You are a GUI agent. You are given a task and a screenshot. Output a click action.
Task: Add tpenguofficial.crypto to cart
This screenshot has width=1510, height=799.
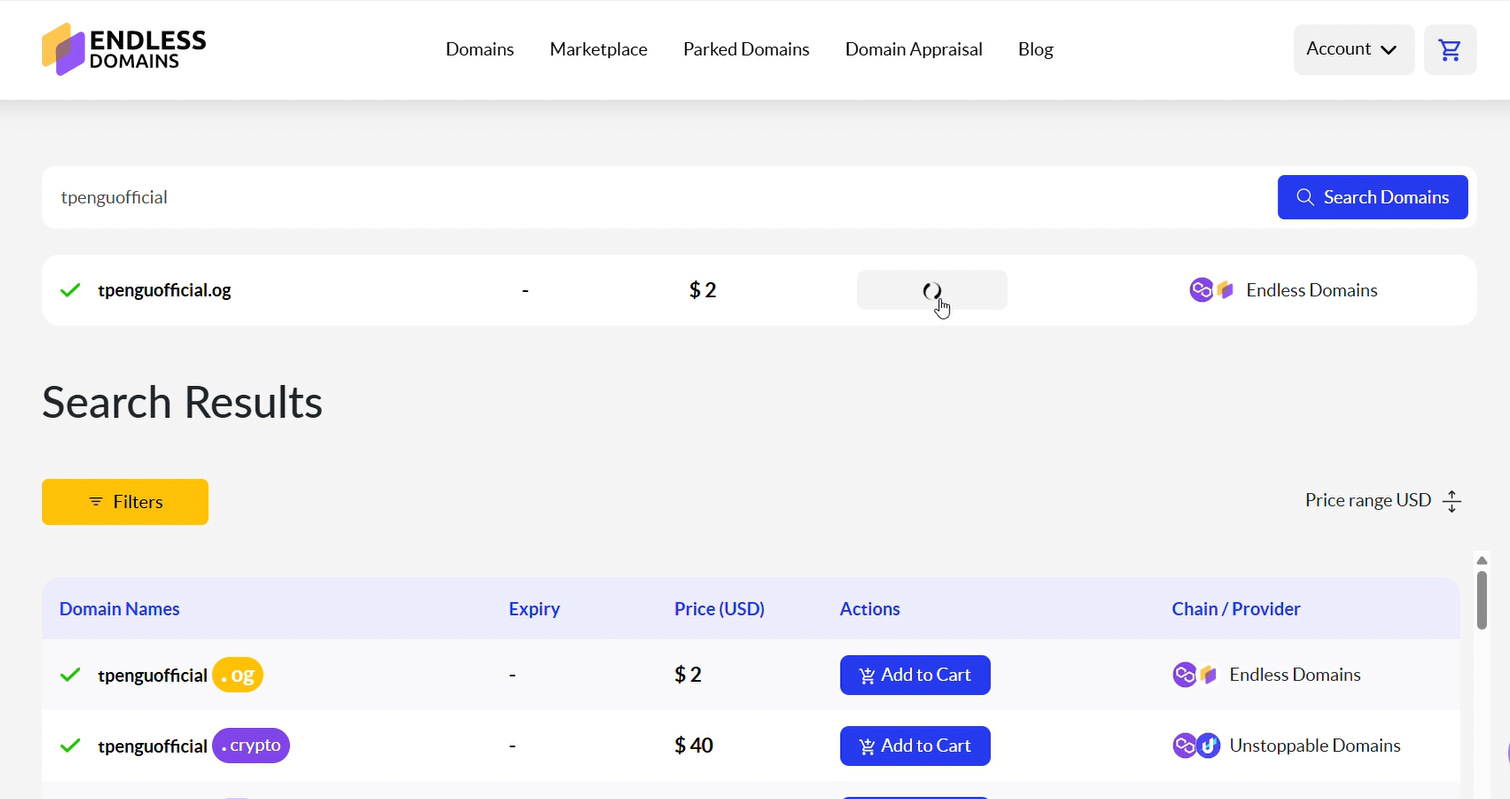pos(914,746)
